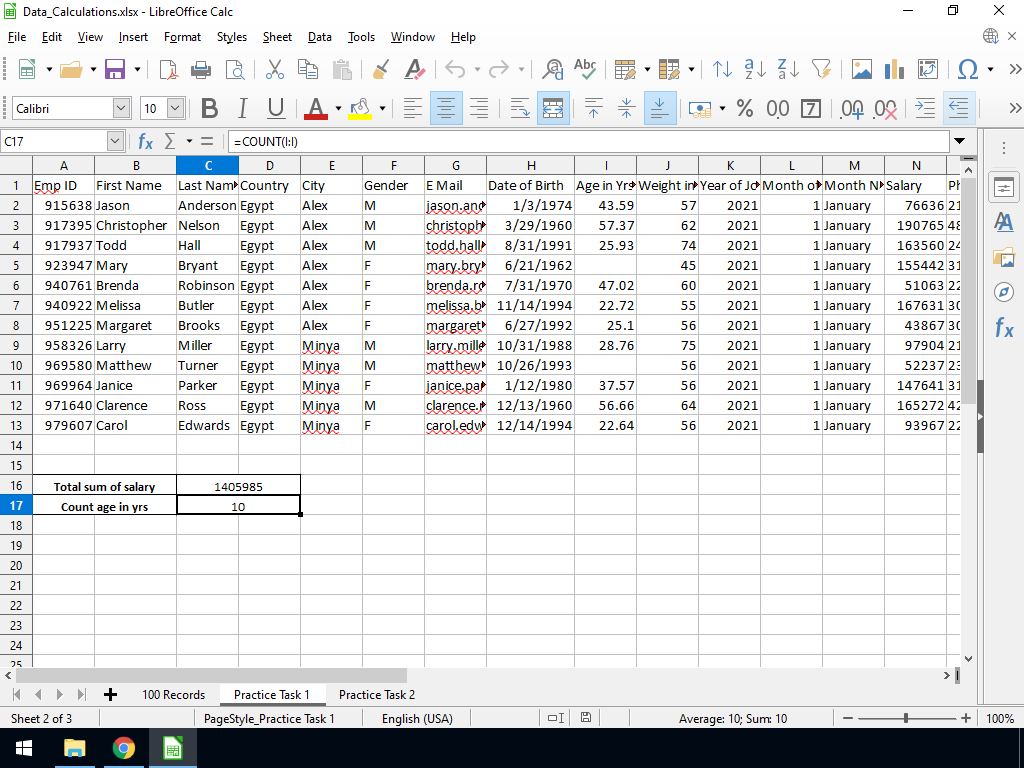Image resolution: width=1024 pixels, height=768 pixels.
Task: Toggle Wrap Text
Action: tap(520, 108)
